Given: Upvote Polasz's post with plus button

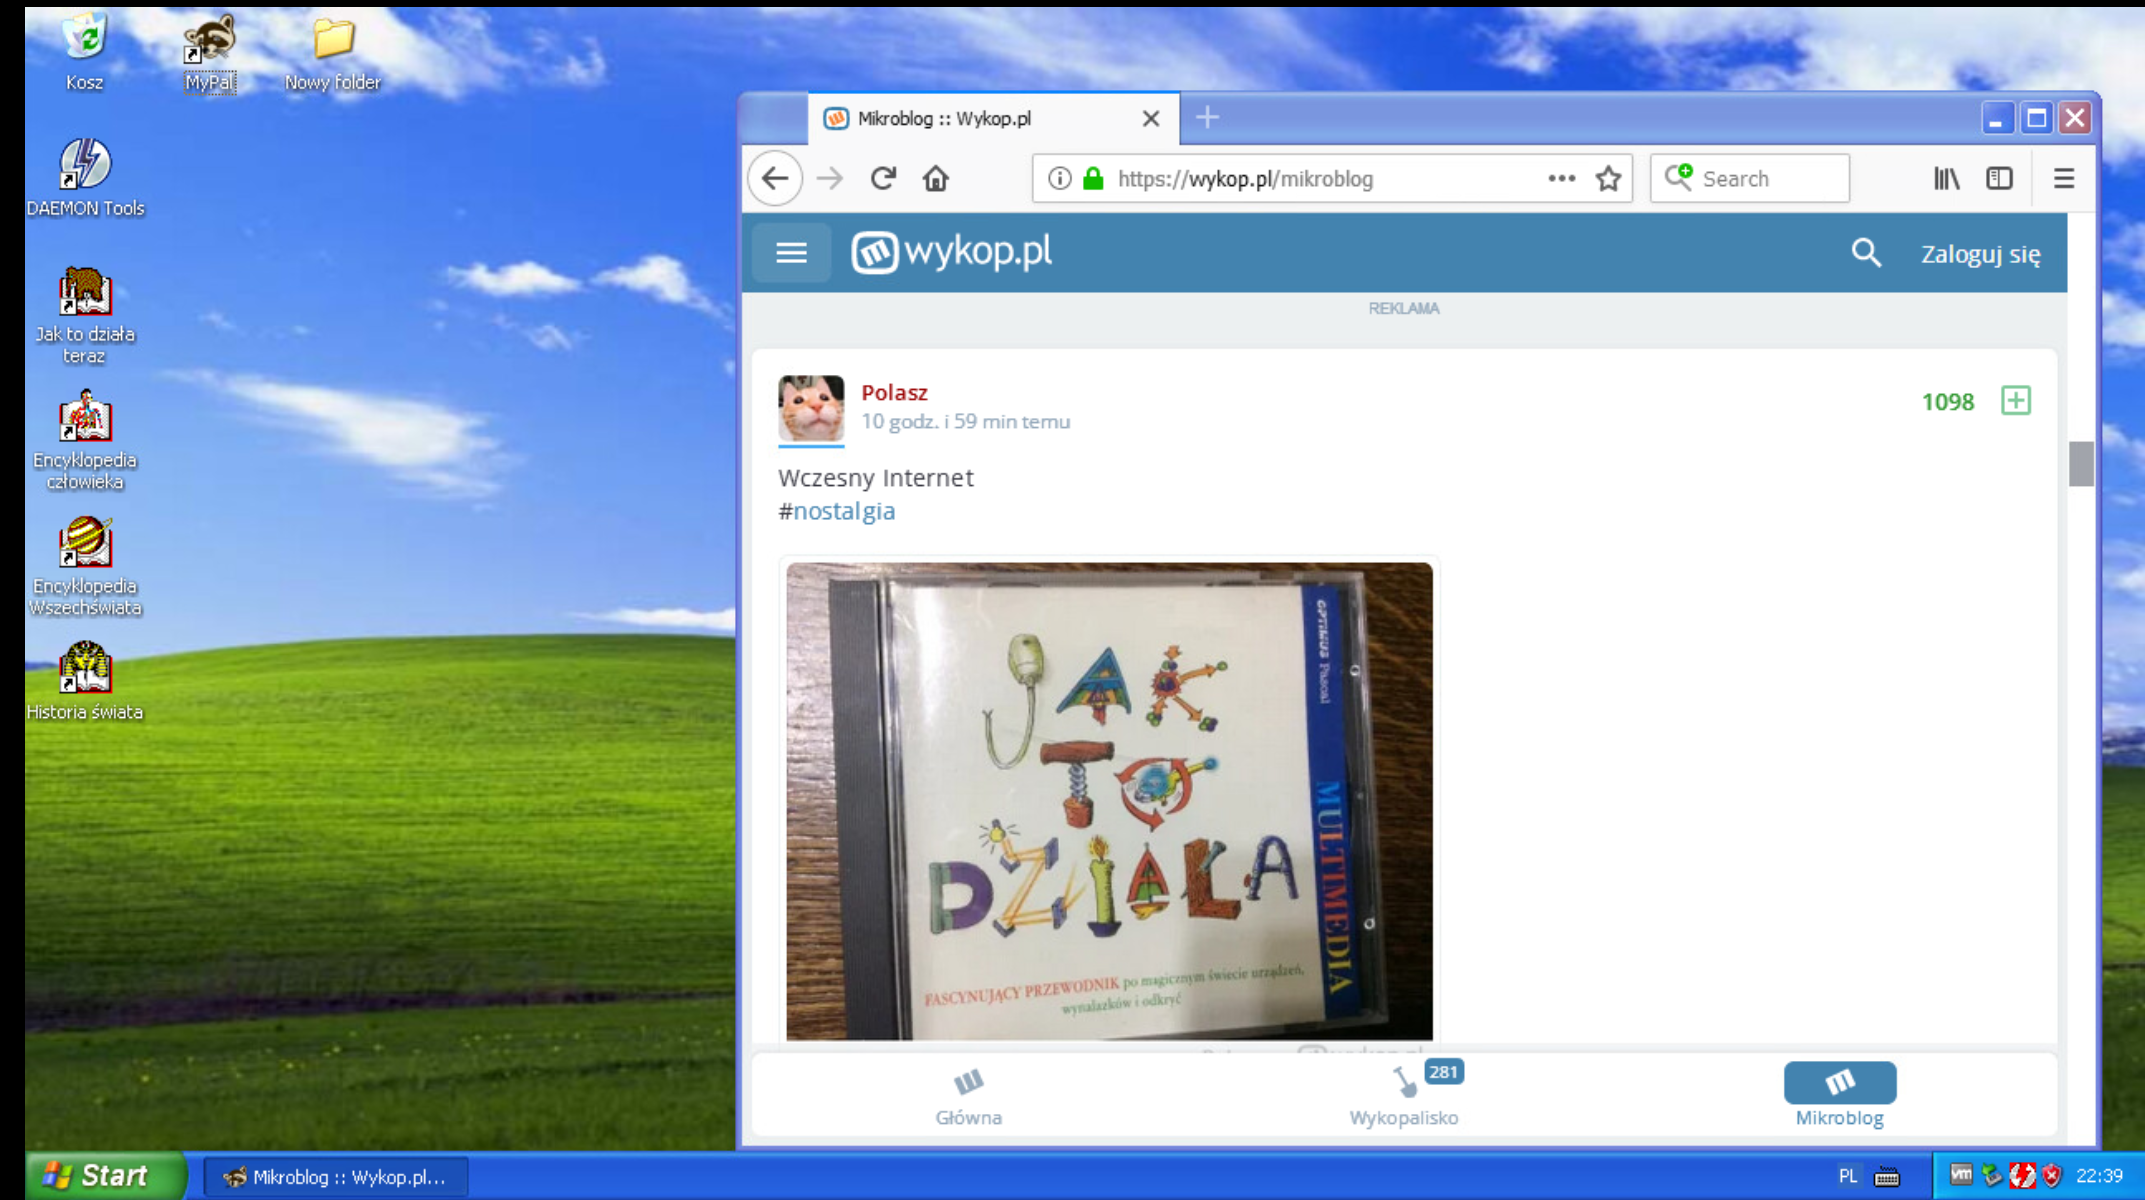Looking at the screenshot, I should [2015, 401].
